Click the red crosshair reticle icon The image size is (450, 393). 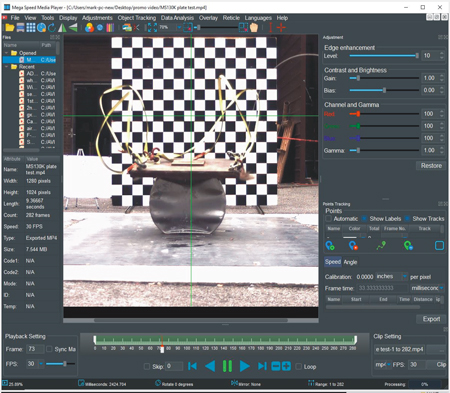(x=281, y=28)
